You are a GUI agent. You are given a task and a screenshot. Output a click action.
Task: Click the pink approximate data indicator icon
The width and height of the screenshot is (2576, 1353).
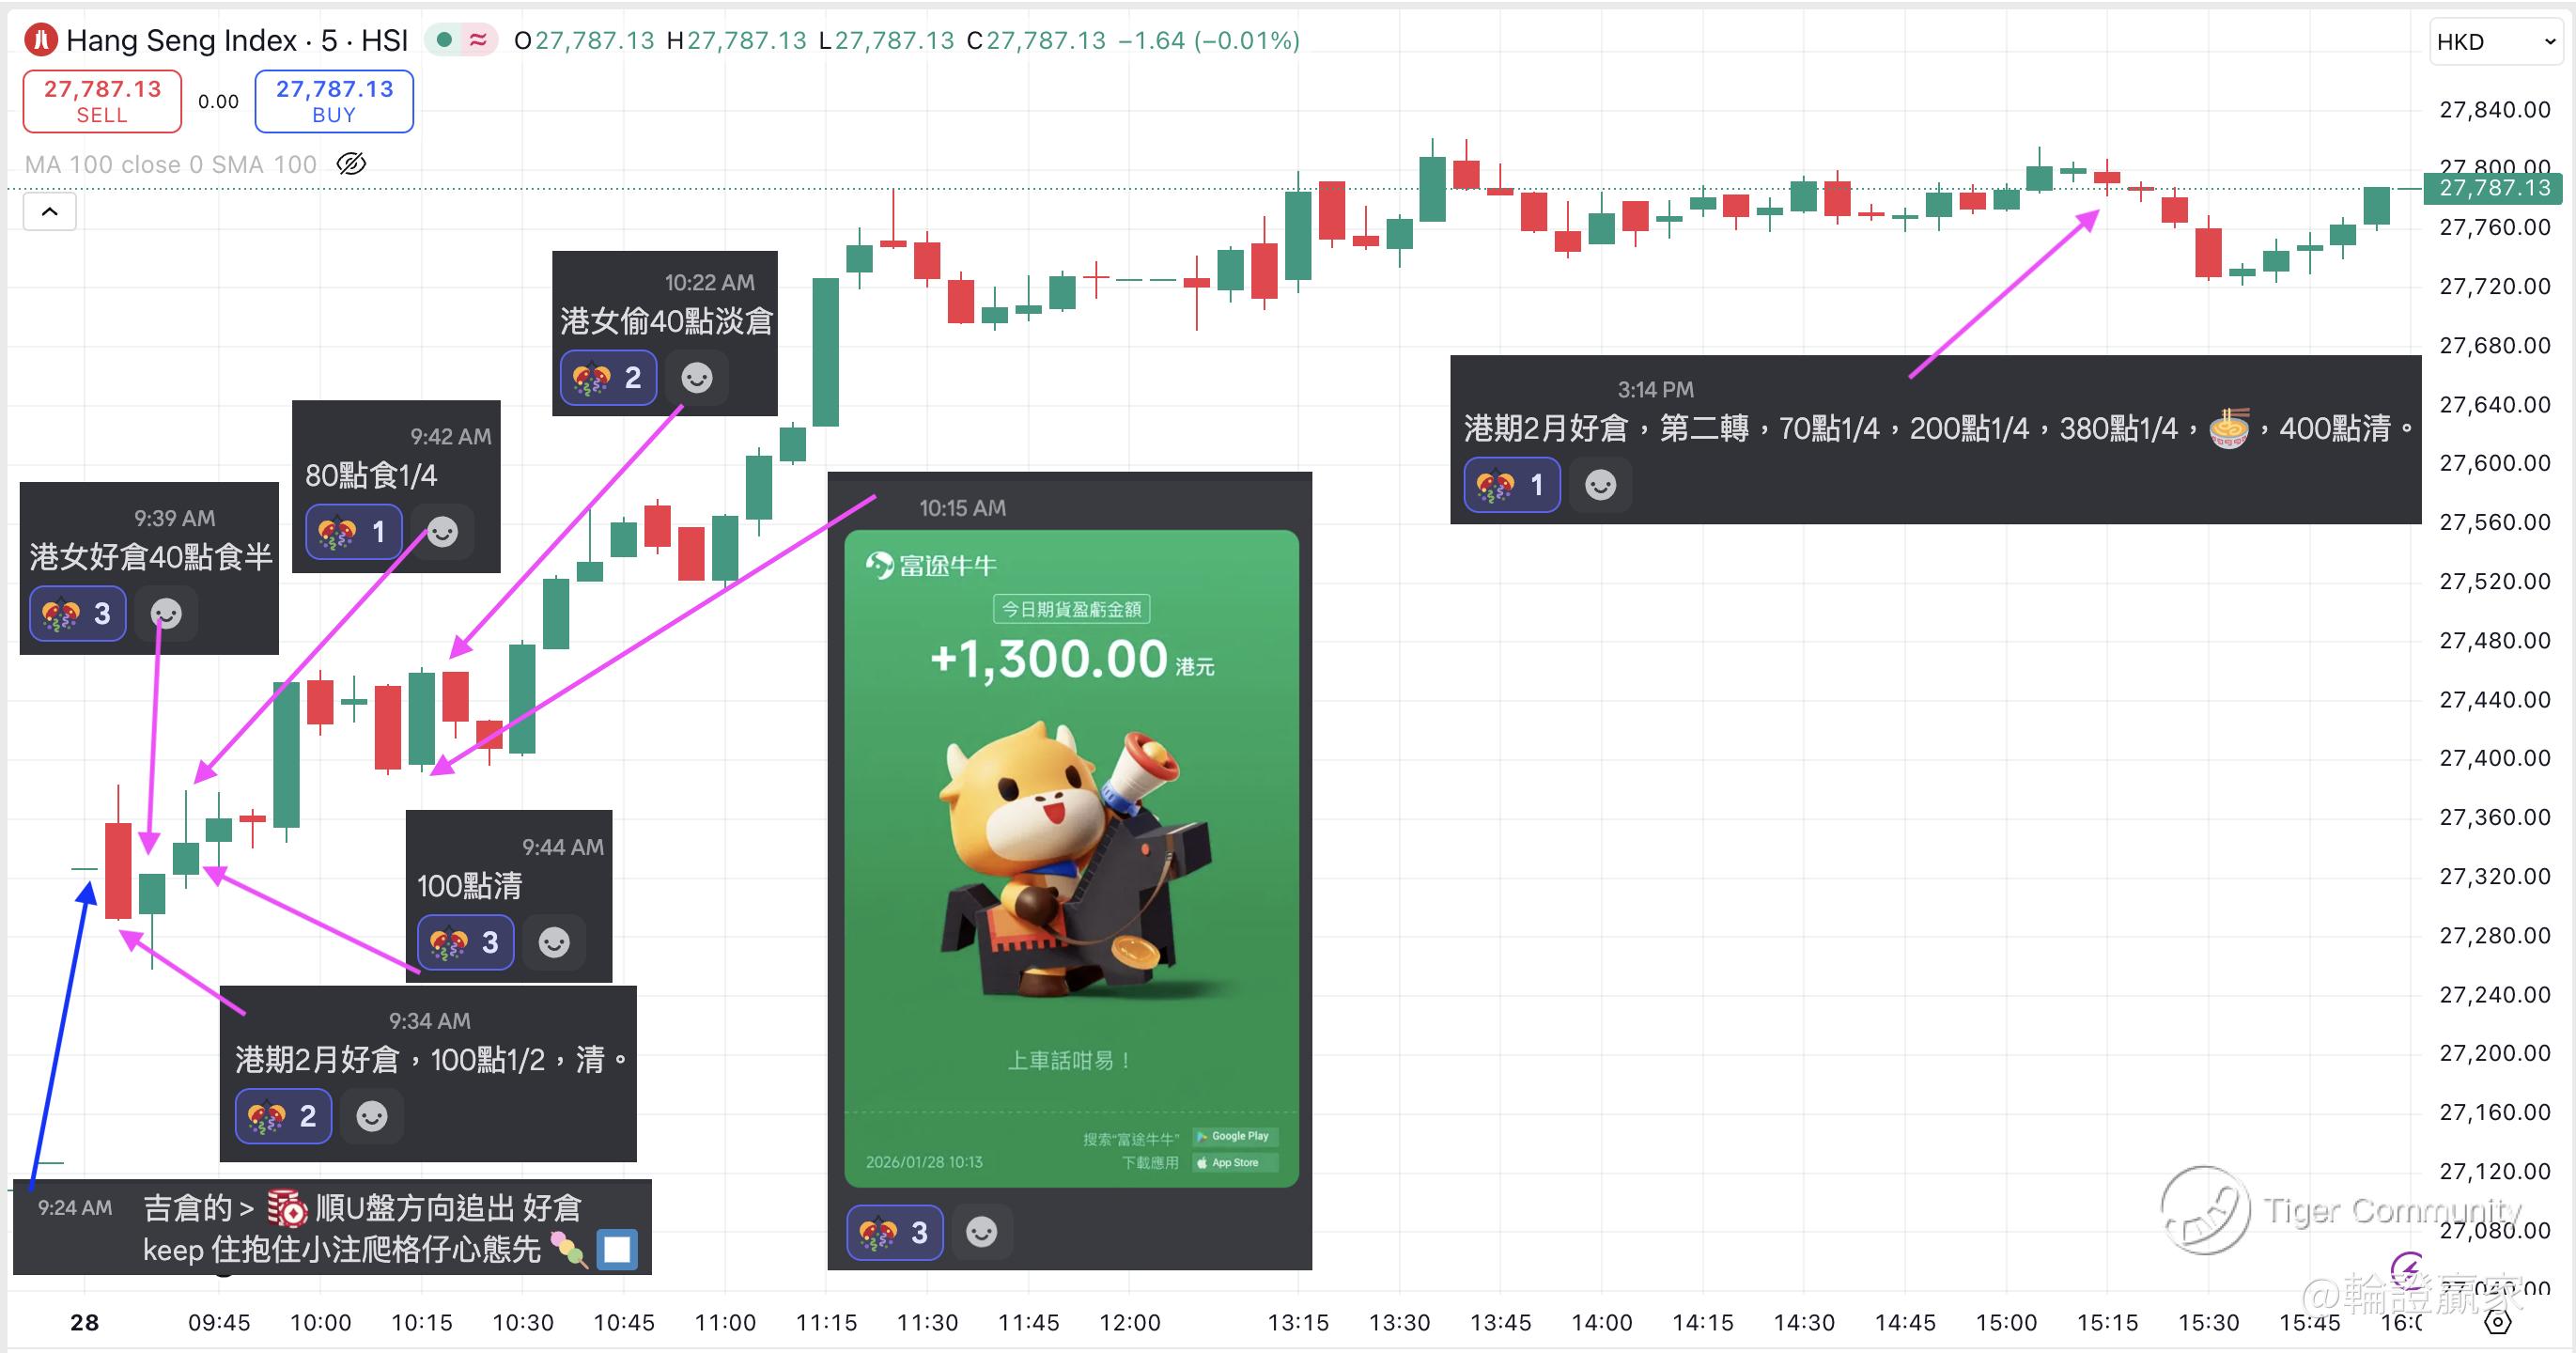(x=478, y=40)
